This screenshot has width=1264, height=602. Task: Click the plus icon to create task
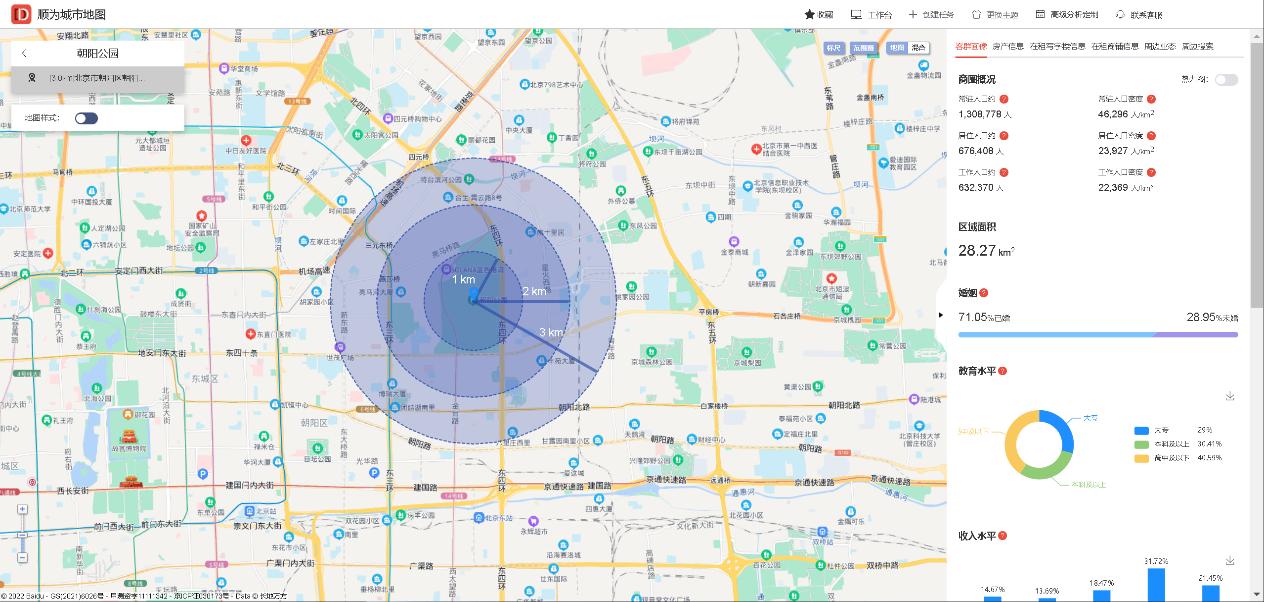(x=912, y=15)
